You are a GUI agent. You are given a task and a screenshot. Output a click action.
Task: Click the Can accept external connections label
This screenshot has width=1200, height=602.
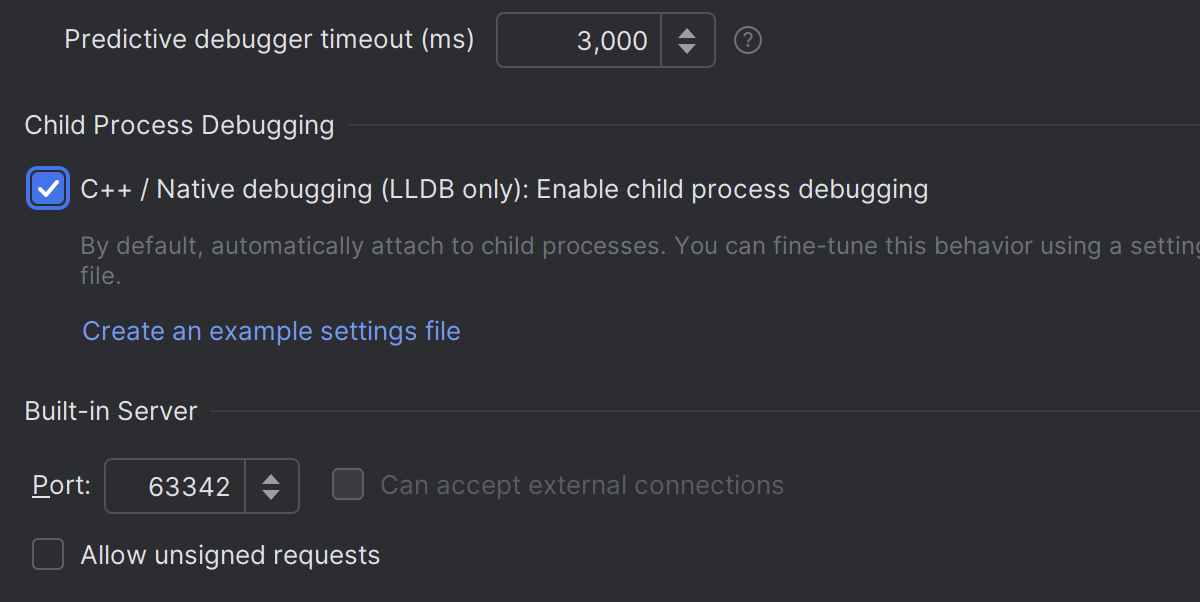(x=582, y=486)
